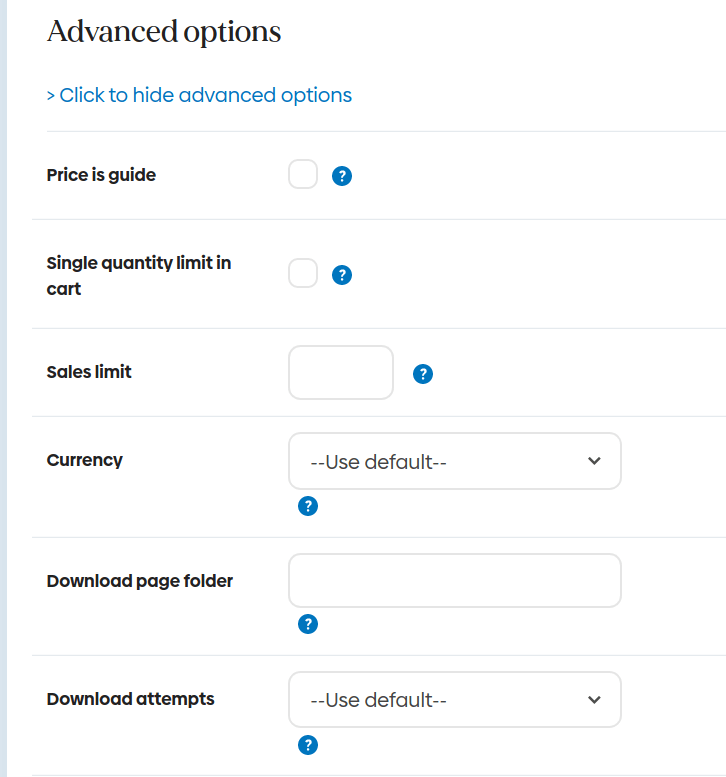This screenshot has height=777, width=726.
Task: Show help for the Currency setting
Action: click(x=308, y=506)
